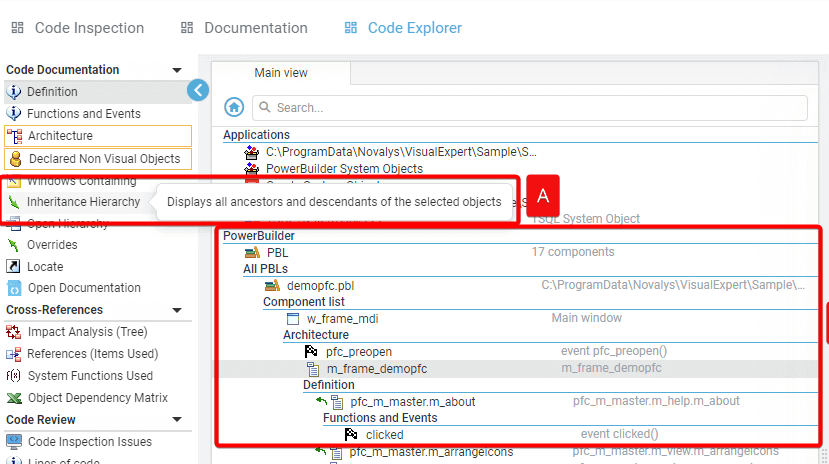This screenshot has width=829, height=464.
Task: Click the Functions and Events info icon
Action: tap(14, 114)
